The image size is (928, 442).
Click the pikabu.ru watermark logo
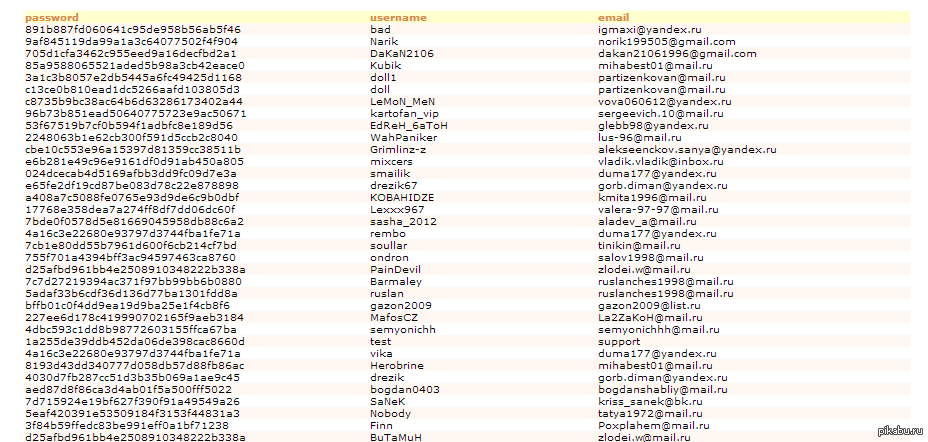[899, 431]
